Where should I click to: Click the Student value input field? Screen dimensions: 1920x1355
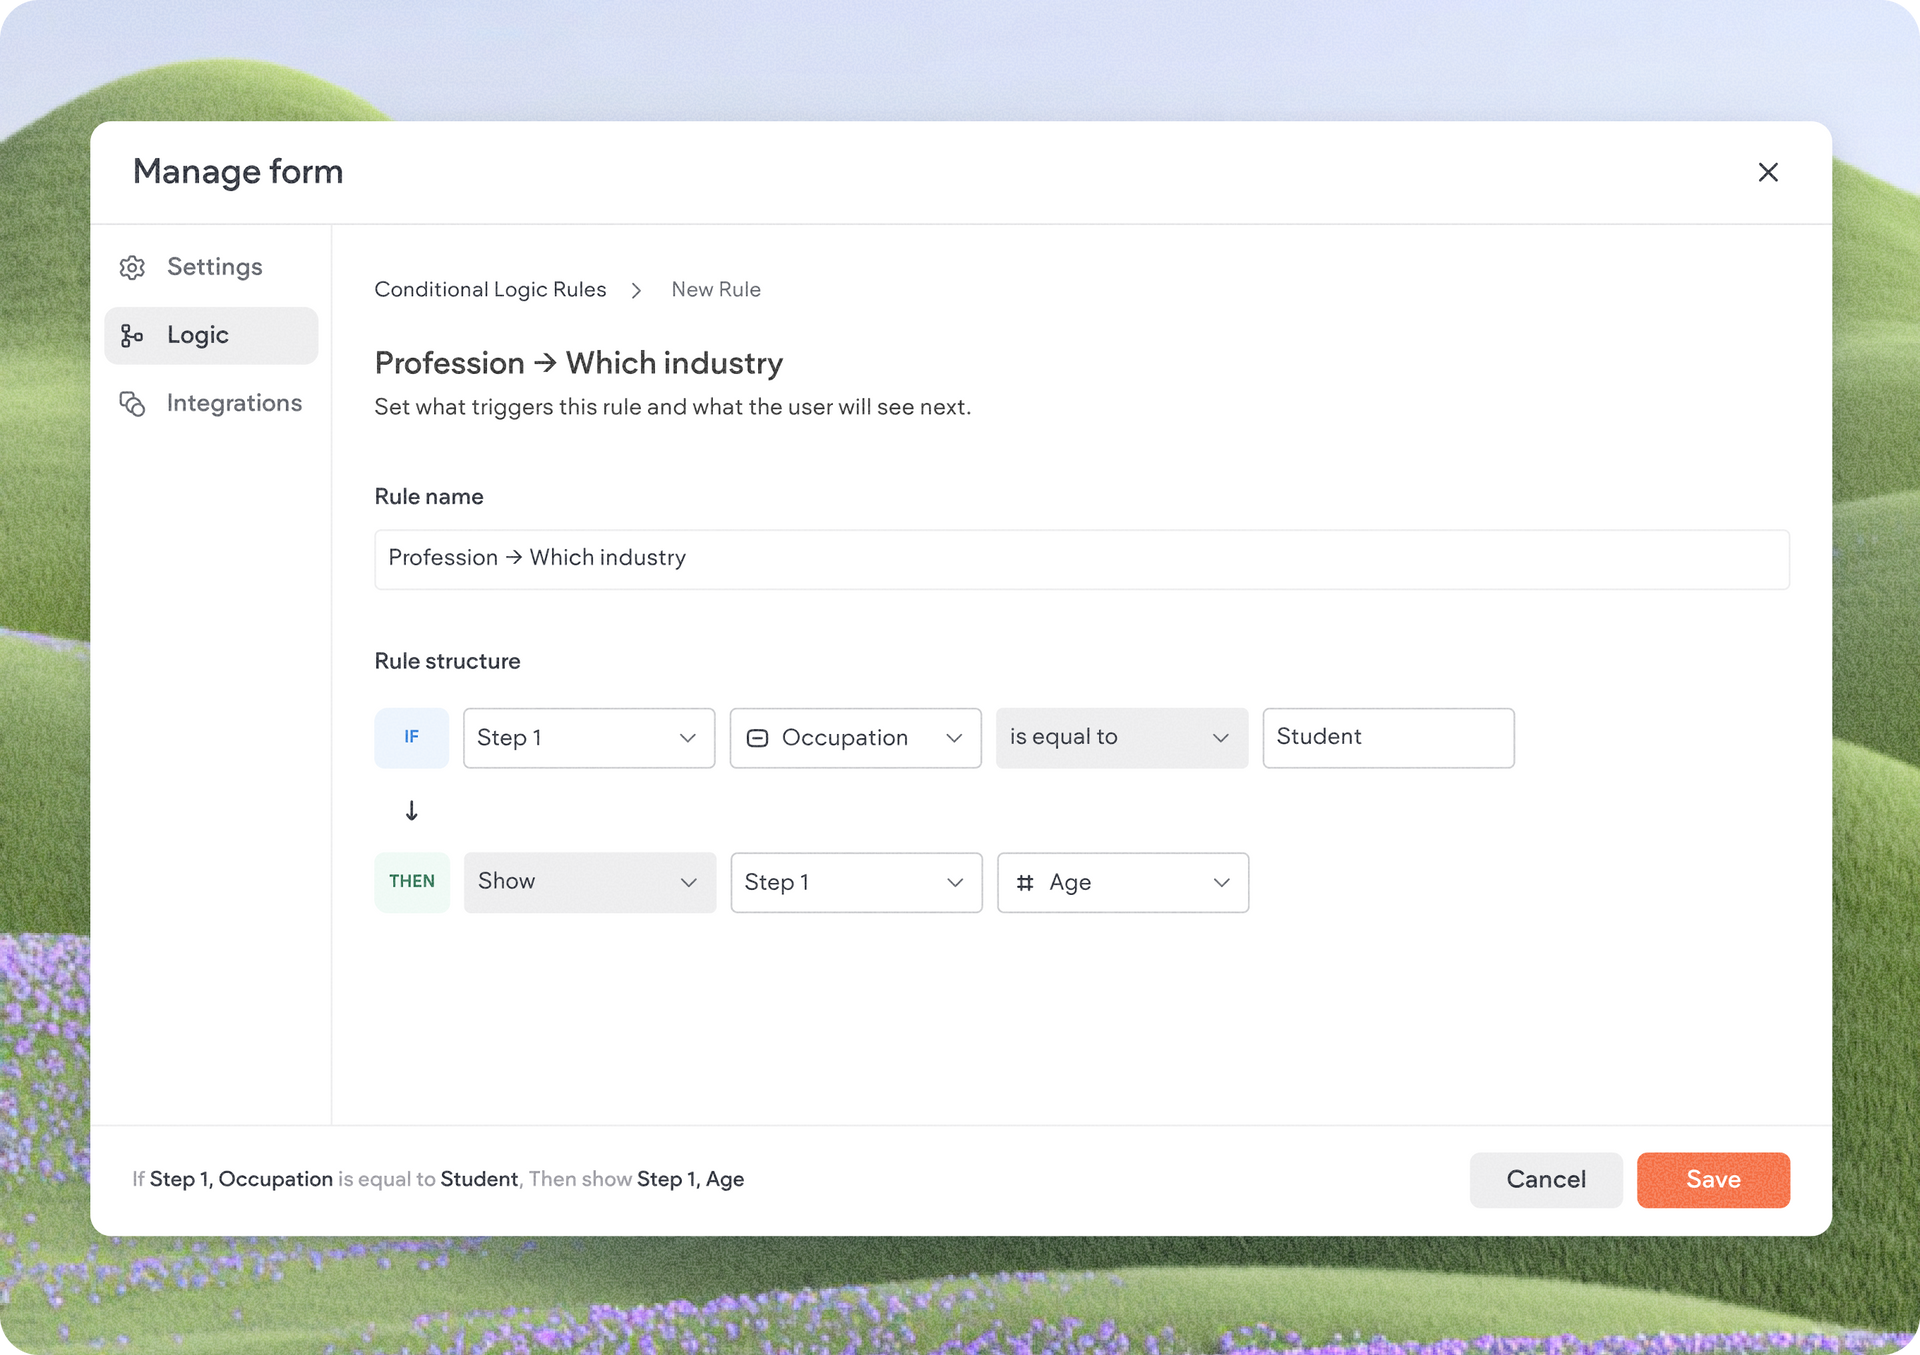[x=1388, y=738]
